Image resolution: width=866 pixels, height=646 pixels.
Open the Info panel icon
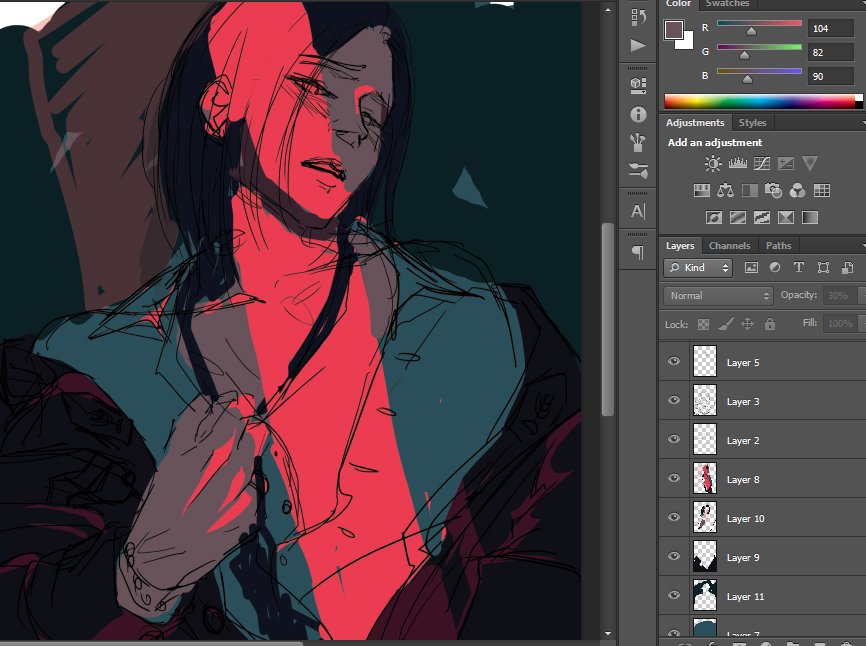tap(638, 114)
